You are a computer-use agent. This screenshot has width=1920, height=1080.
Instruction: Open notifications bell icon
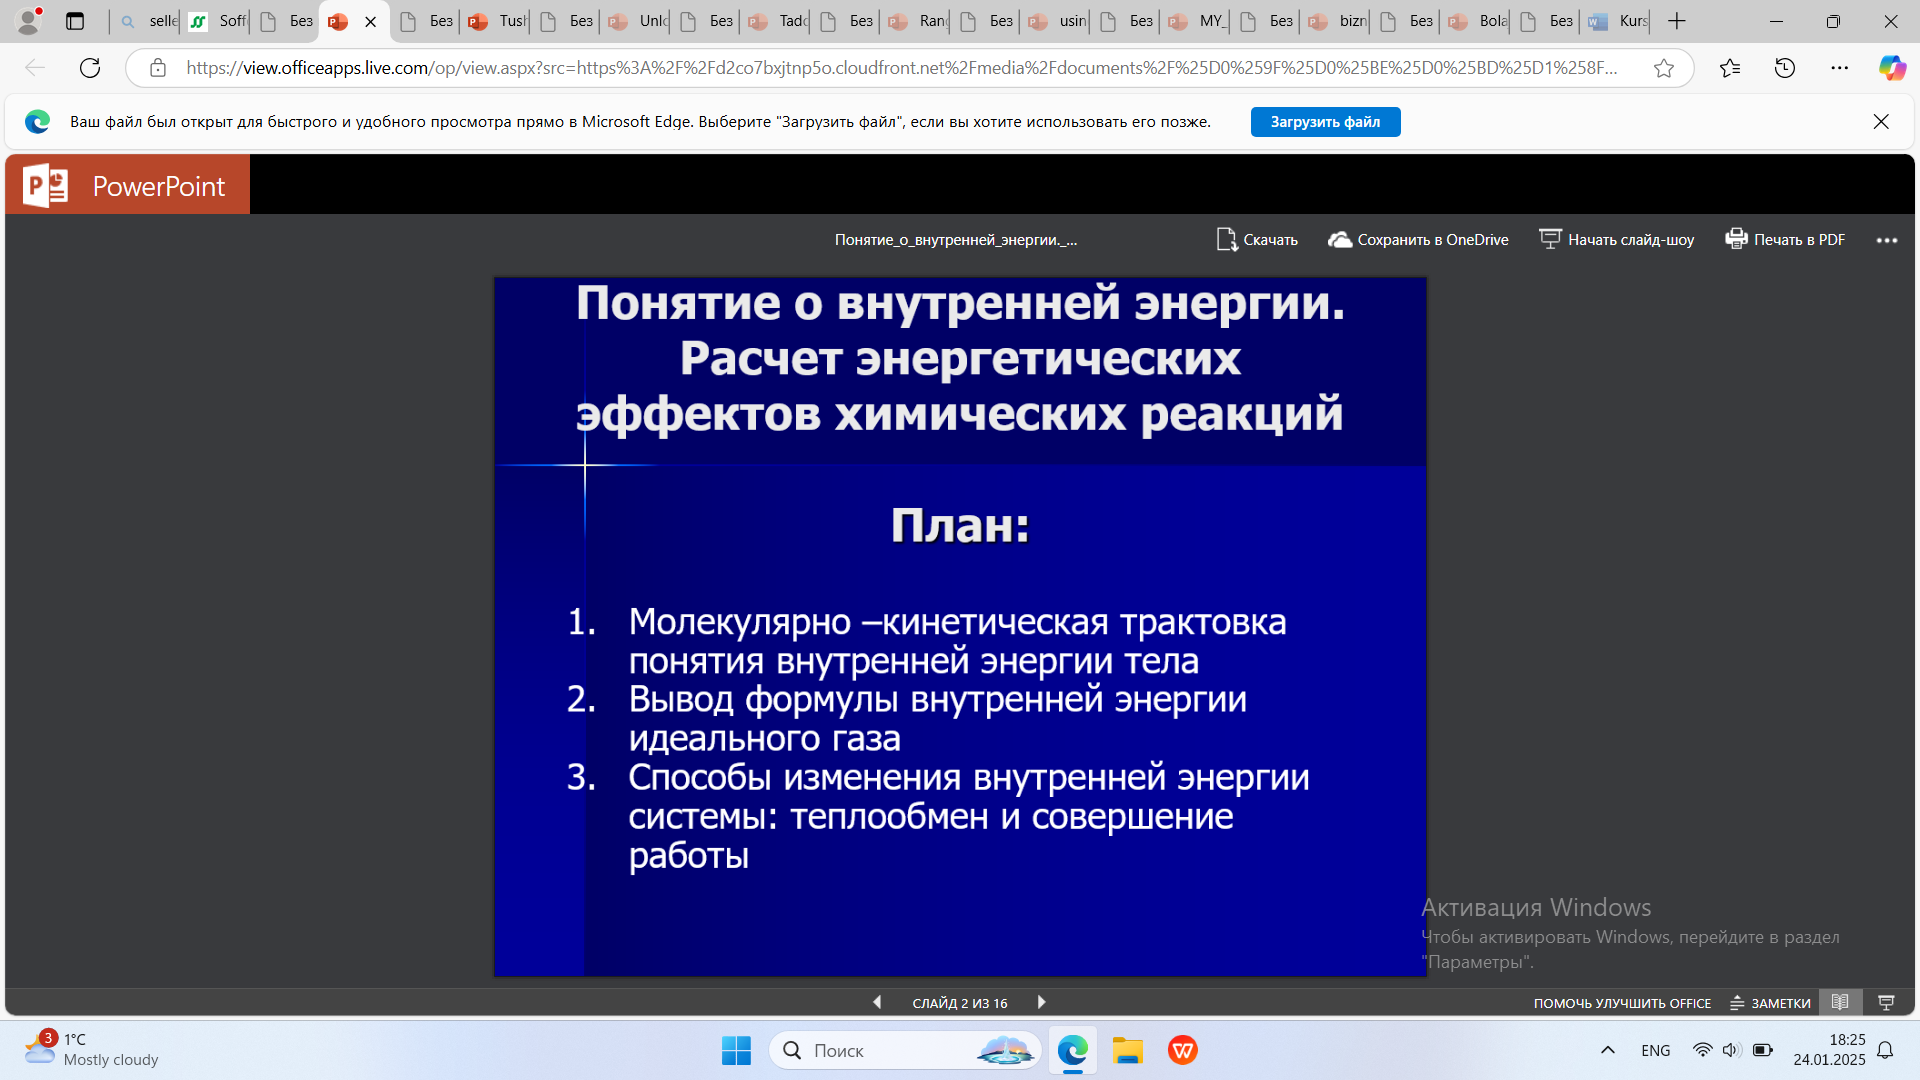click(x=1885, y=1050)
